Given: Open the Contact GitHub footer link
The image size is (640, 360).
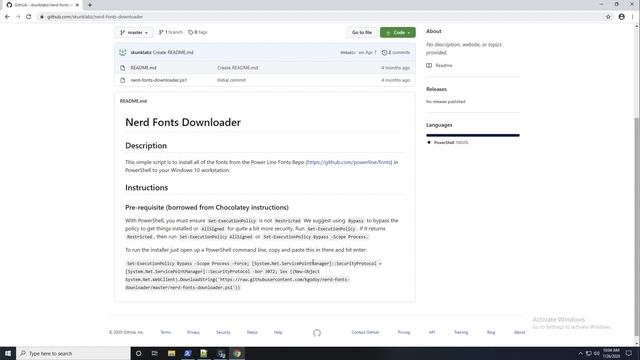Looking at the screenshot, I should point(365,332).
